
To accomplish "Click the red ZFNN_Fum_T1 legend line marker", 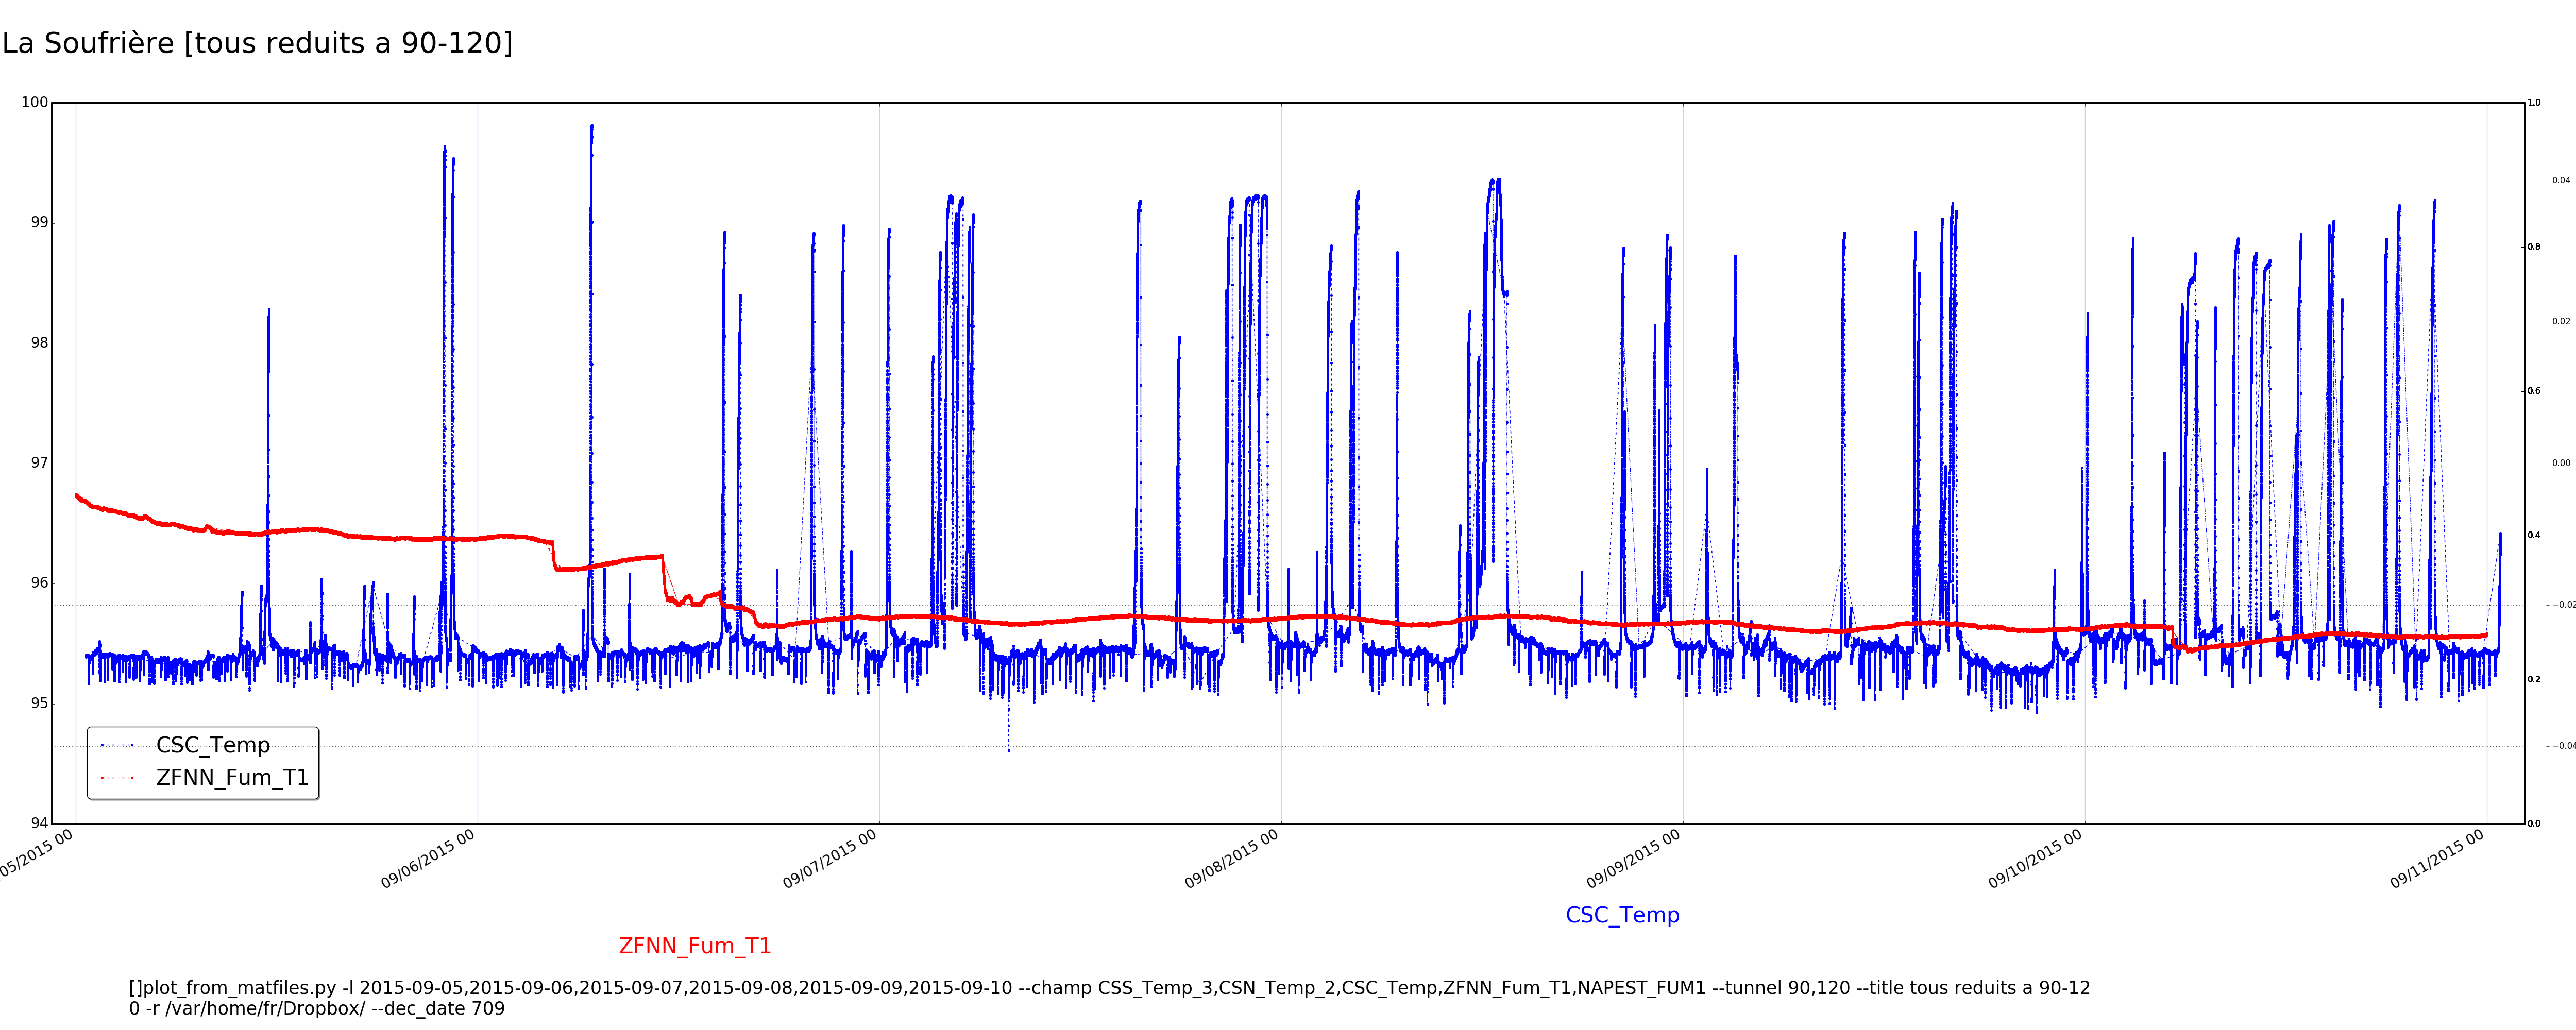I will (117, 778).
